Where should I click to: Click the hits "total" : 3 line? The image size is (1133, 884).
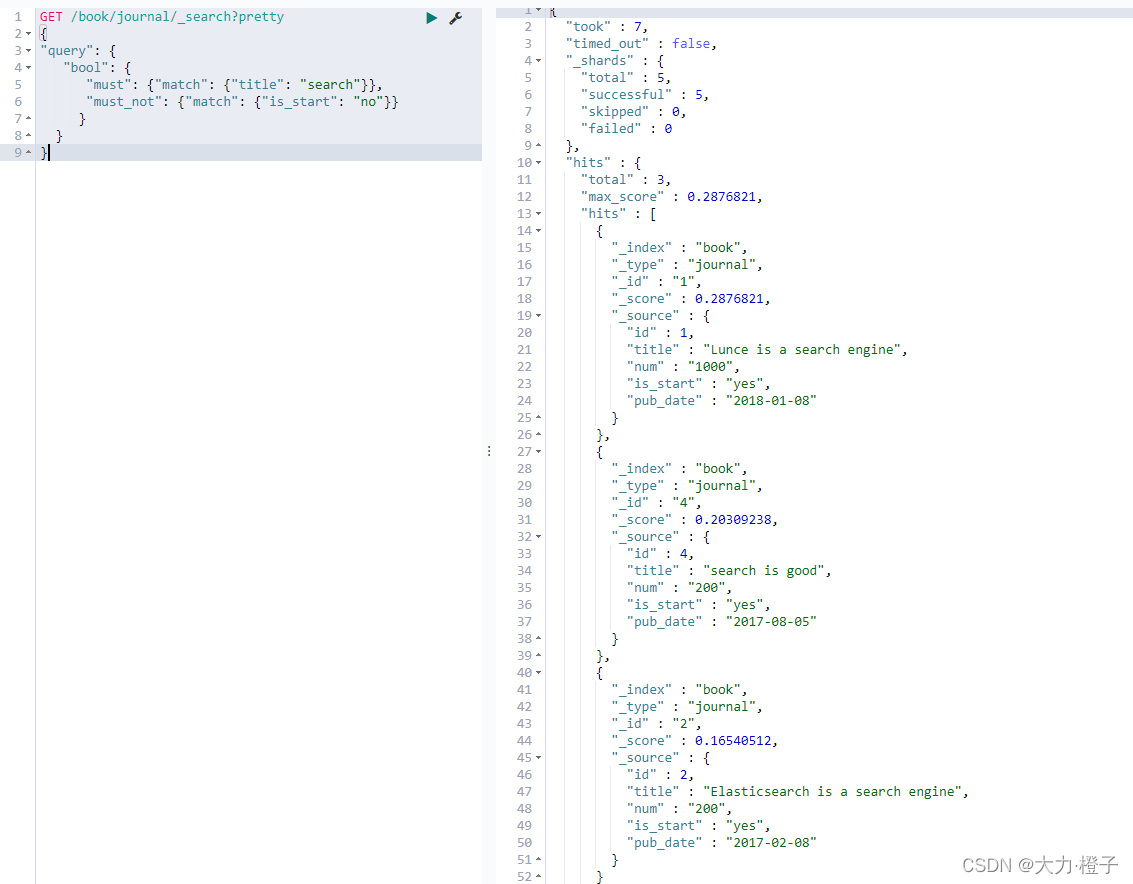626,180
